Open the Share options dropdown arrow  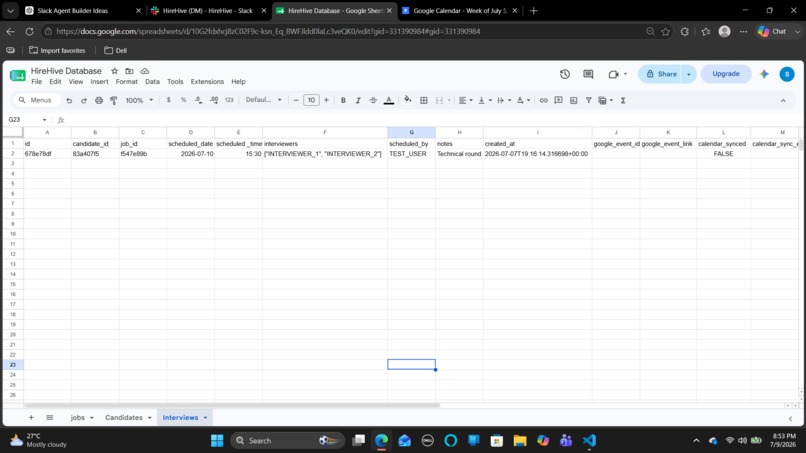[x=689, y=74]
